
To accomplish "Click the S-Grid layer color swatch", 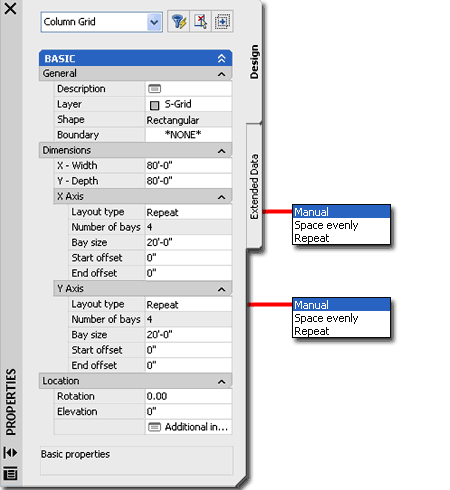I will 154,105.
